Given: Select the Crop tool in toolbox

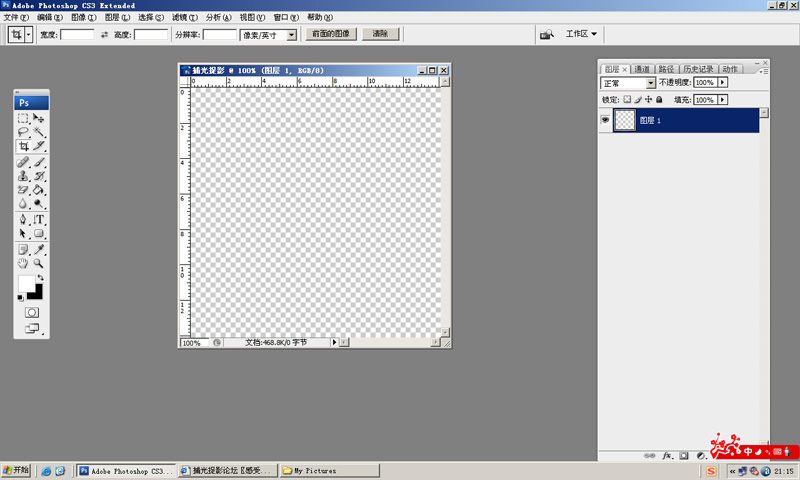Looking at the screenshot, I should (x=23, y=146).
